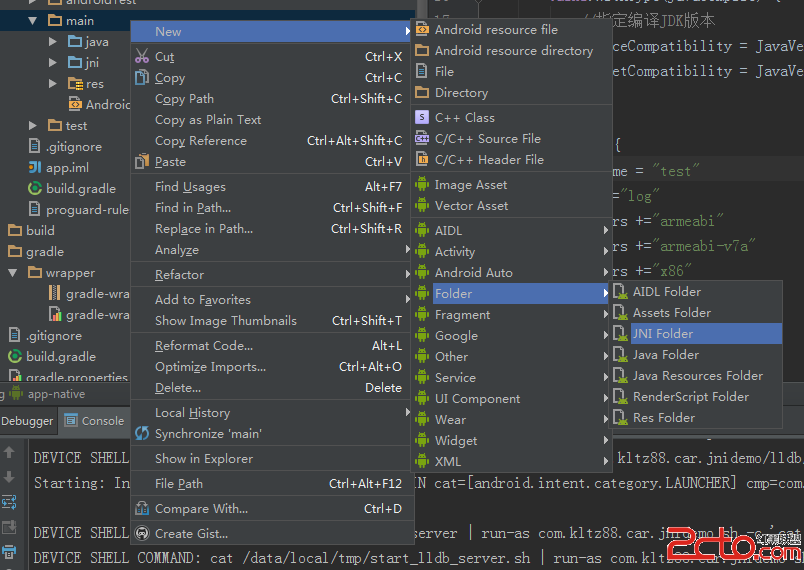Click the print icon in console sidebar
The image size is (804, 570).
coord(9,552)
